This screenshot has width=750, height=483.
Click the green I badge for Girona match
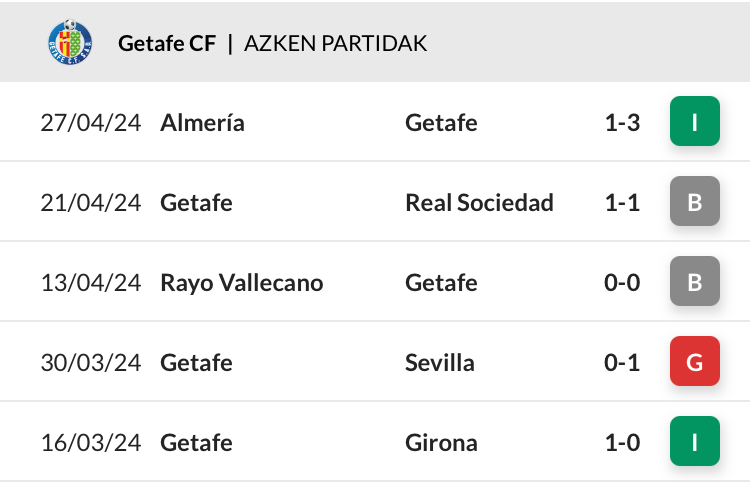pyautogui.click(x=695, y=441)
